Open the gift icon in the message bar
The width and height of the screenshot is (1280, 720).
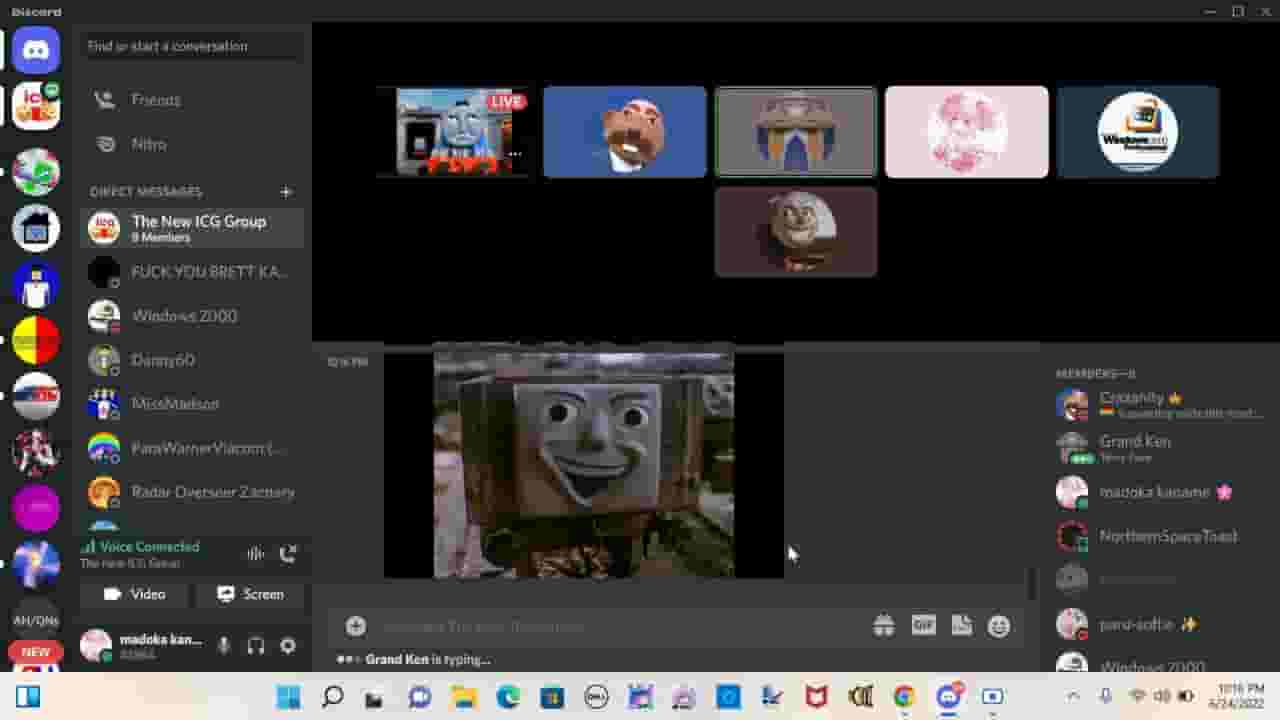pyautogui.click(x=883, y=626)
